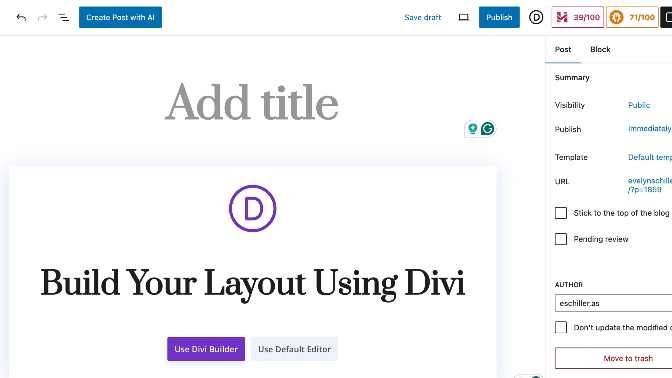The width and height of the screenshot is (672, 378).
Task: Click the green lightbulb suggestion icon
Action: [472, 129]
